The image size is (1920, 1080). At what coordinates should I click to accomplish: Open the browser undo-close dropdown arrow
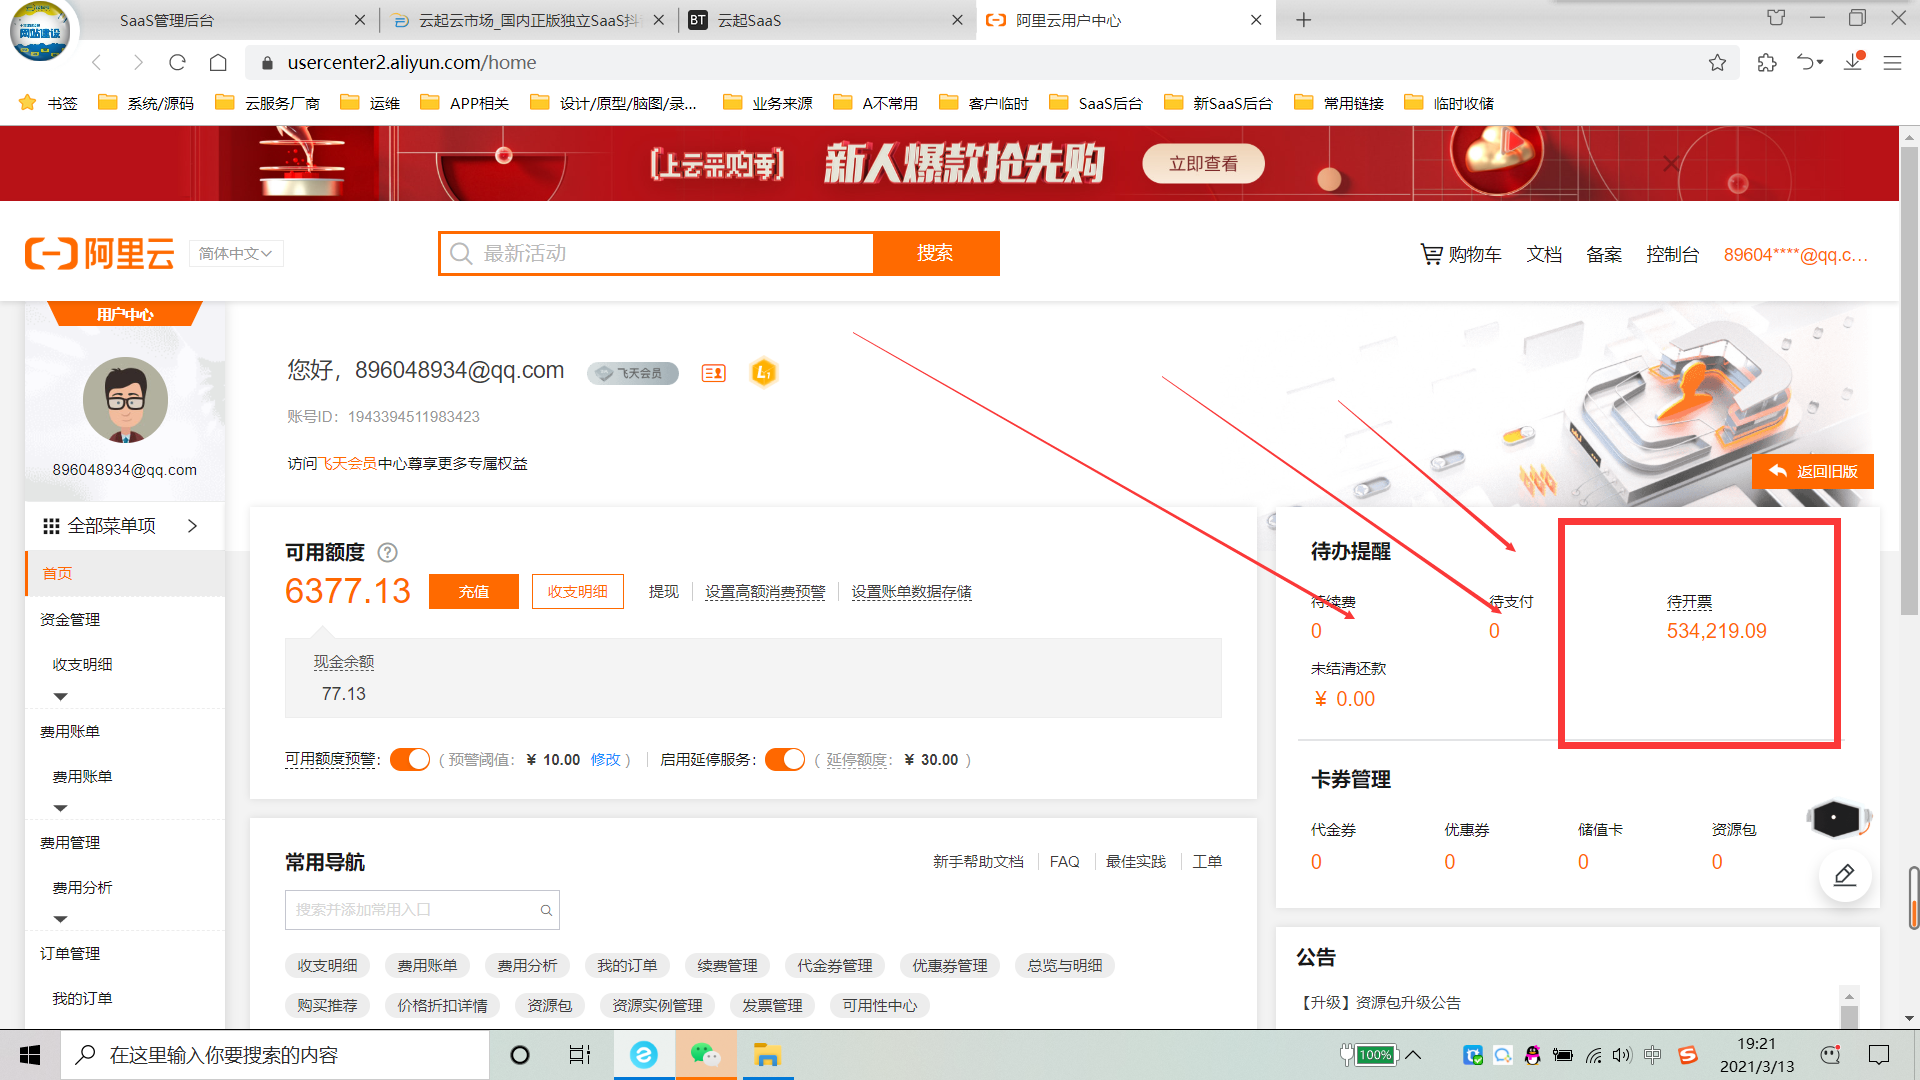click(1820, 62)
